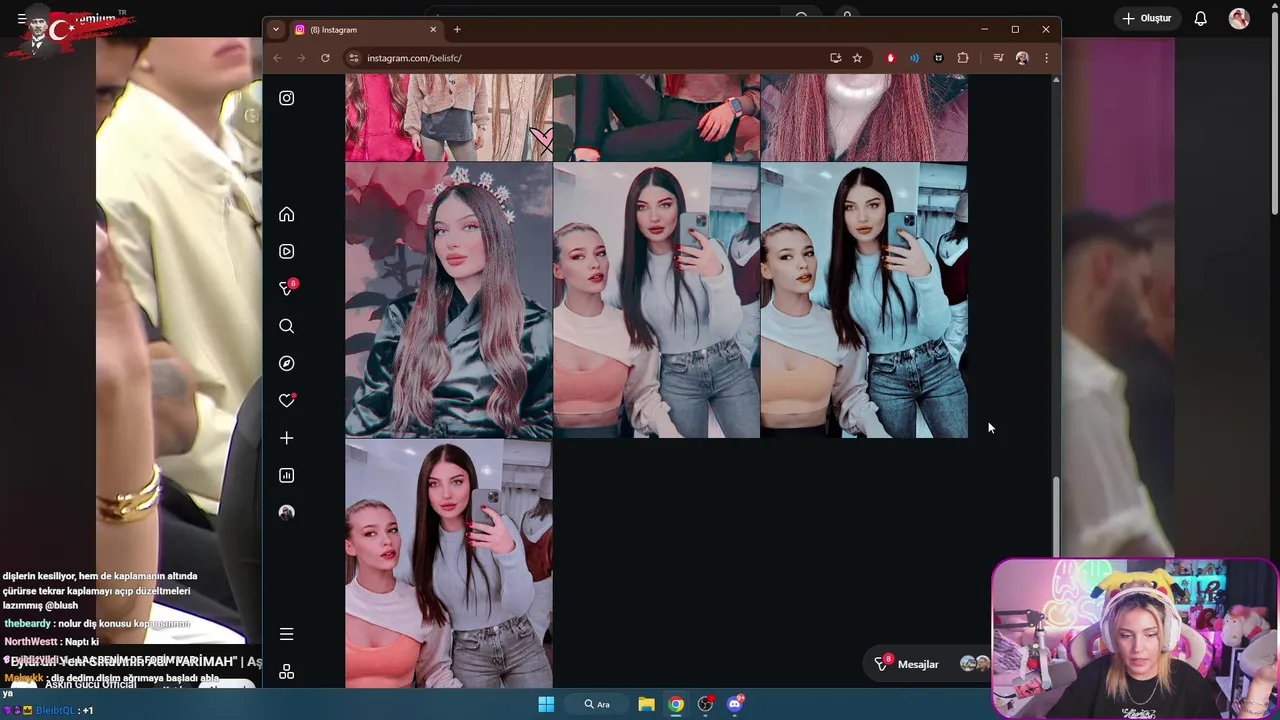View site information for instagram.com
The width and height of the screenshot is (1280, 720).
pyautogui.click(x=353, y=58)
